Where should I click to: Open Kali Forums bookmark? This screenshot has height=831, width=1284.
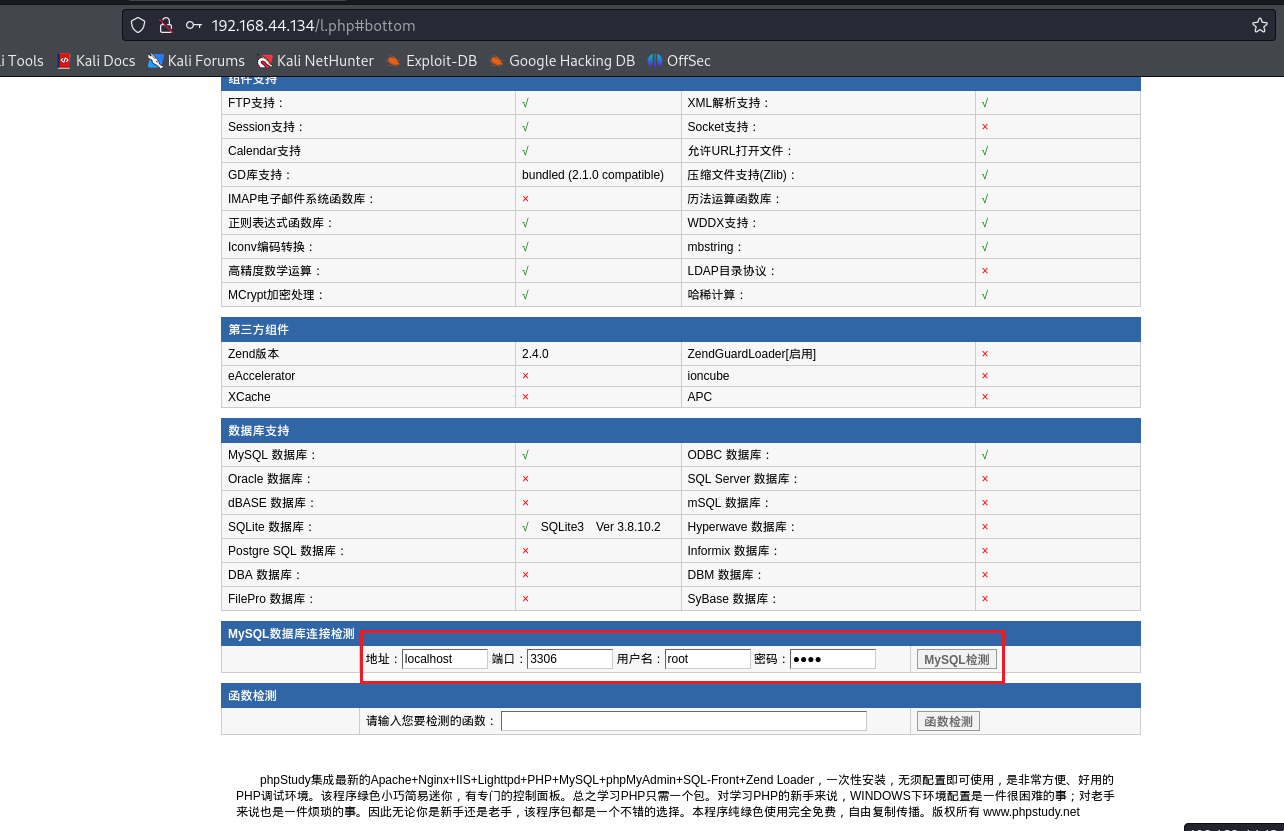(x=196, y=61)
